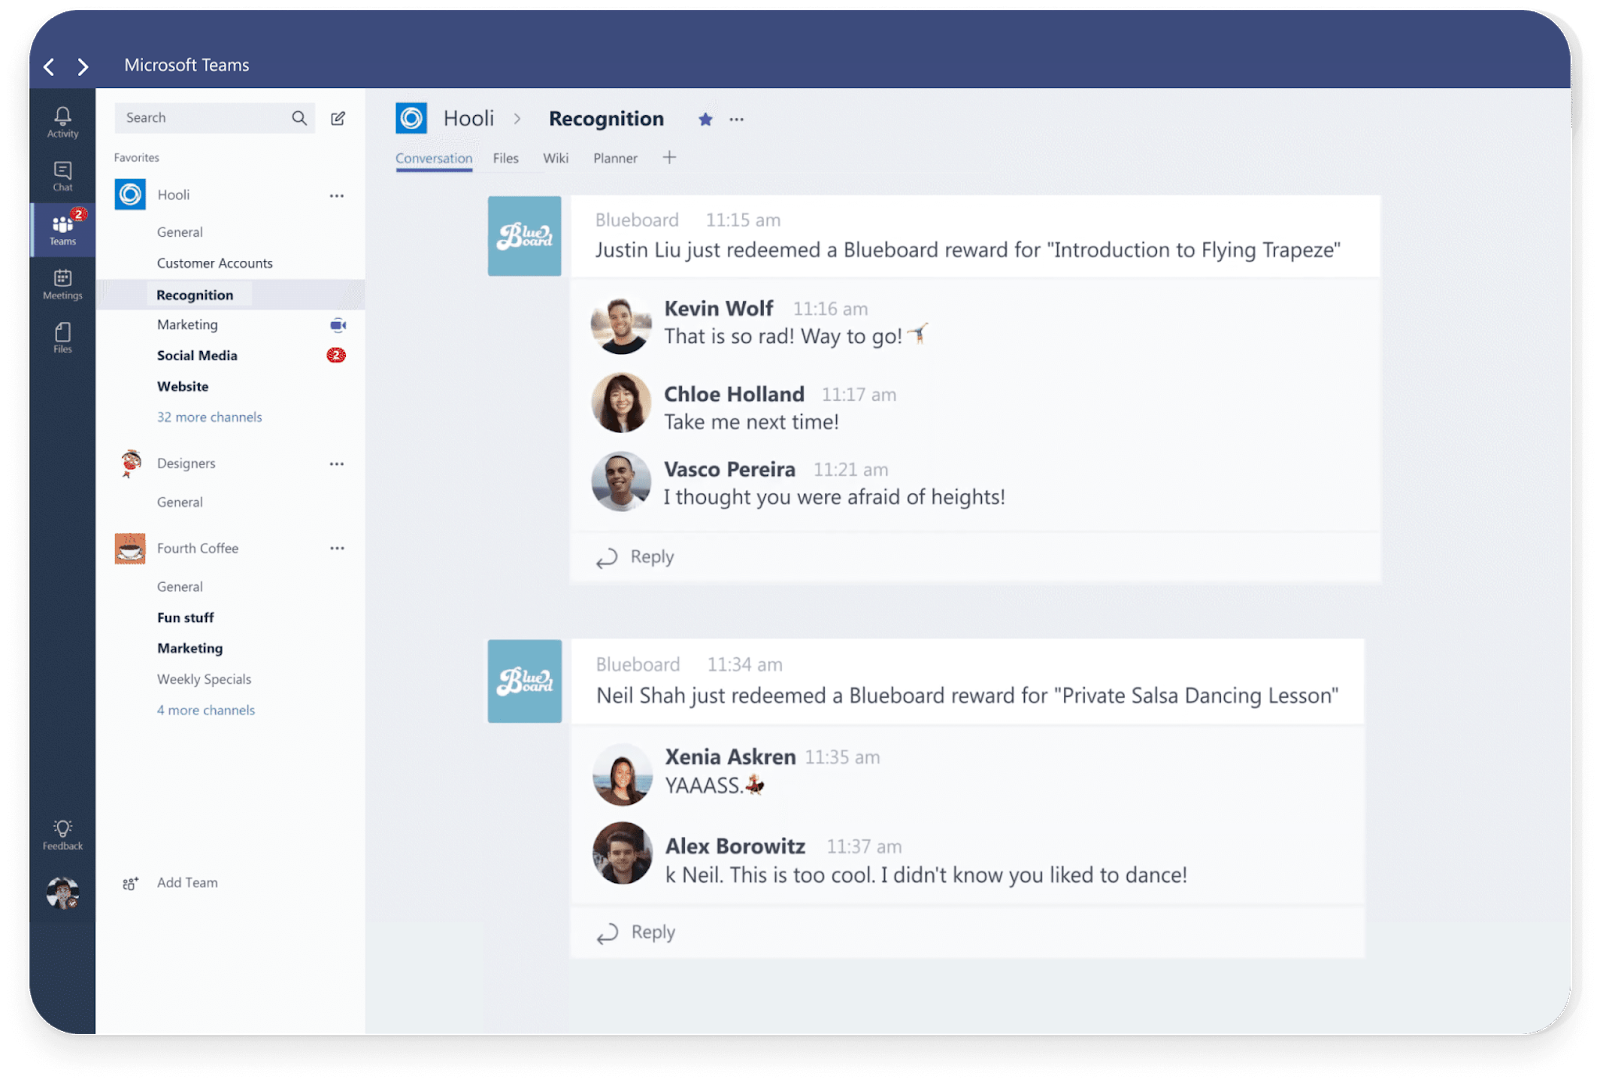Open the Weekly Specials channel
The width and height of the screenshot is (1600, 1084).
point(204,679)
